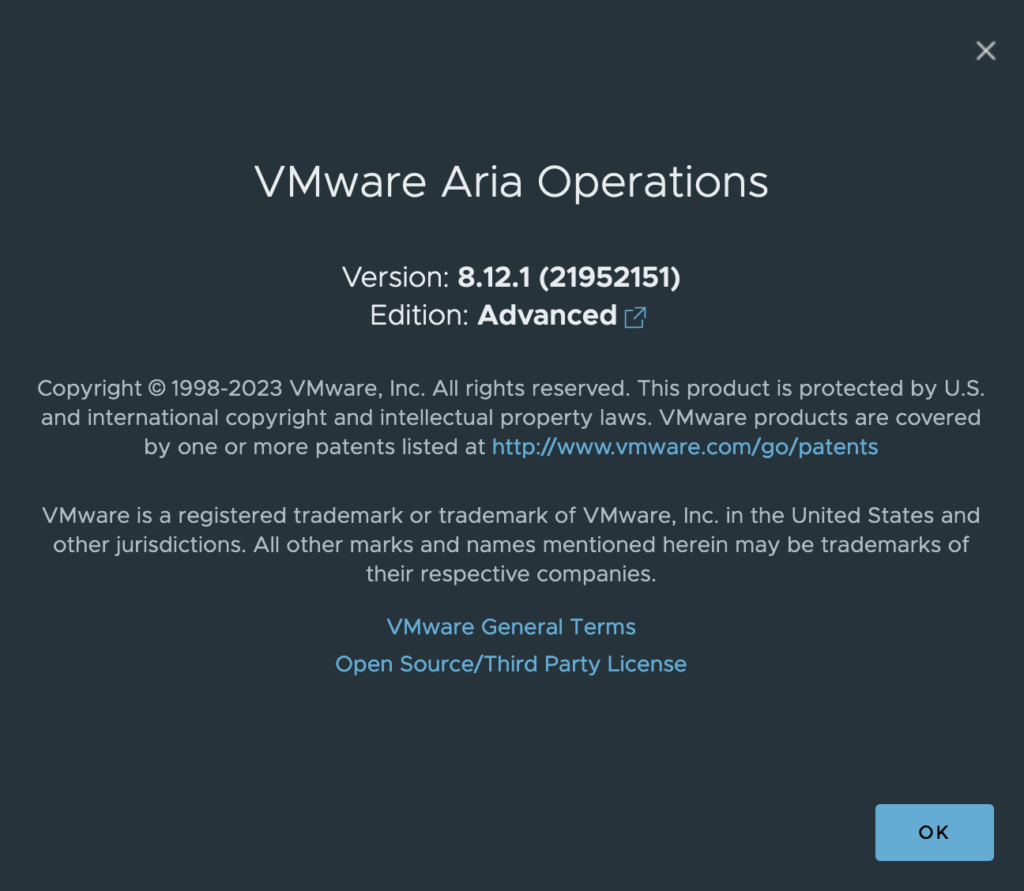The width and height of the screenshot is (1024, 891).
Task: Click the "their respective companies" line
Action: 511,575
